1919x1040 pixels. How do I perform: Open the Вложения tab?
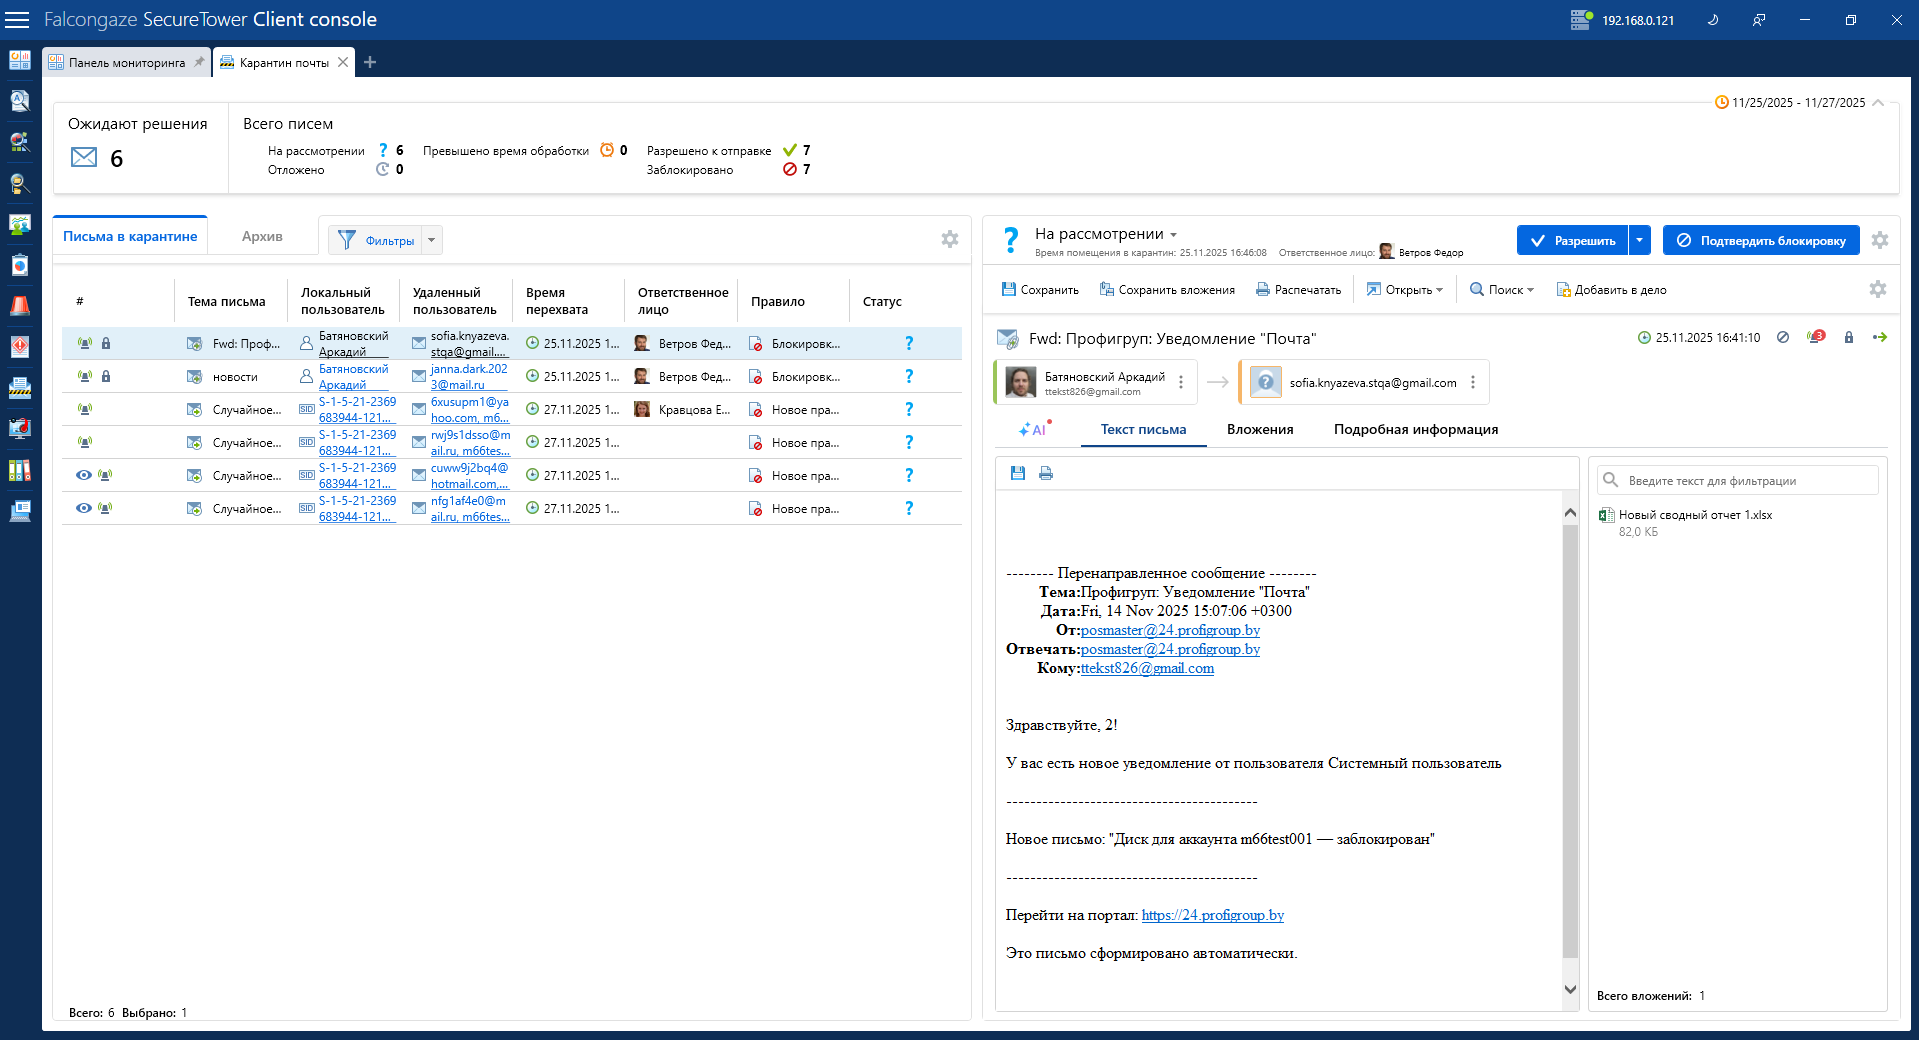1260,429
